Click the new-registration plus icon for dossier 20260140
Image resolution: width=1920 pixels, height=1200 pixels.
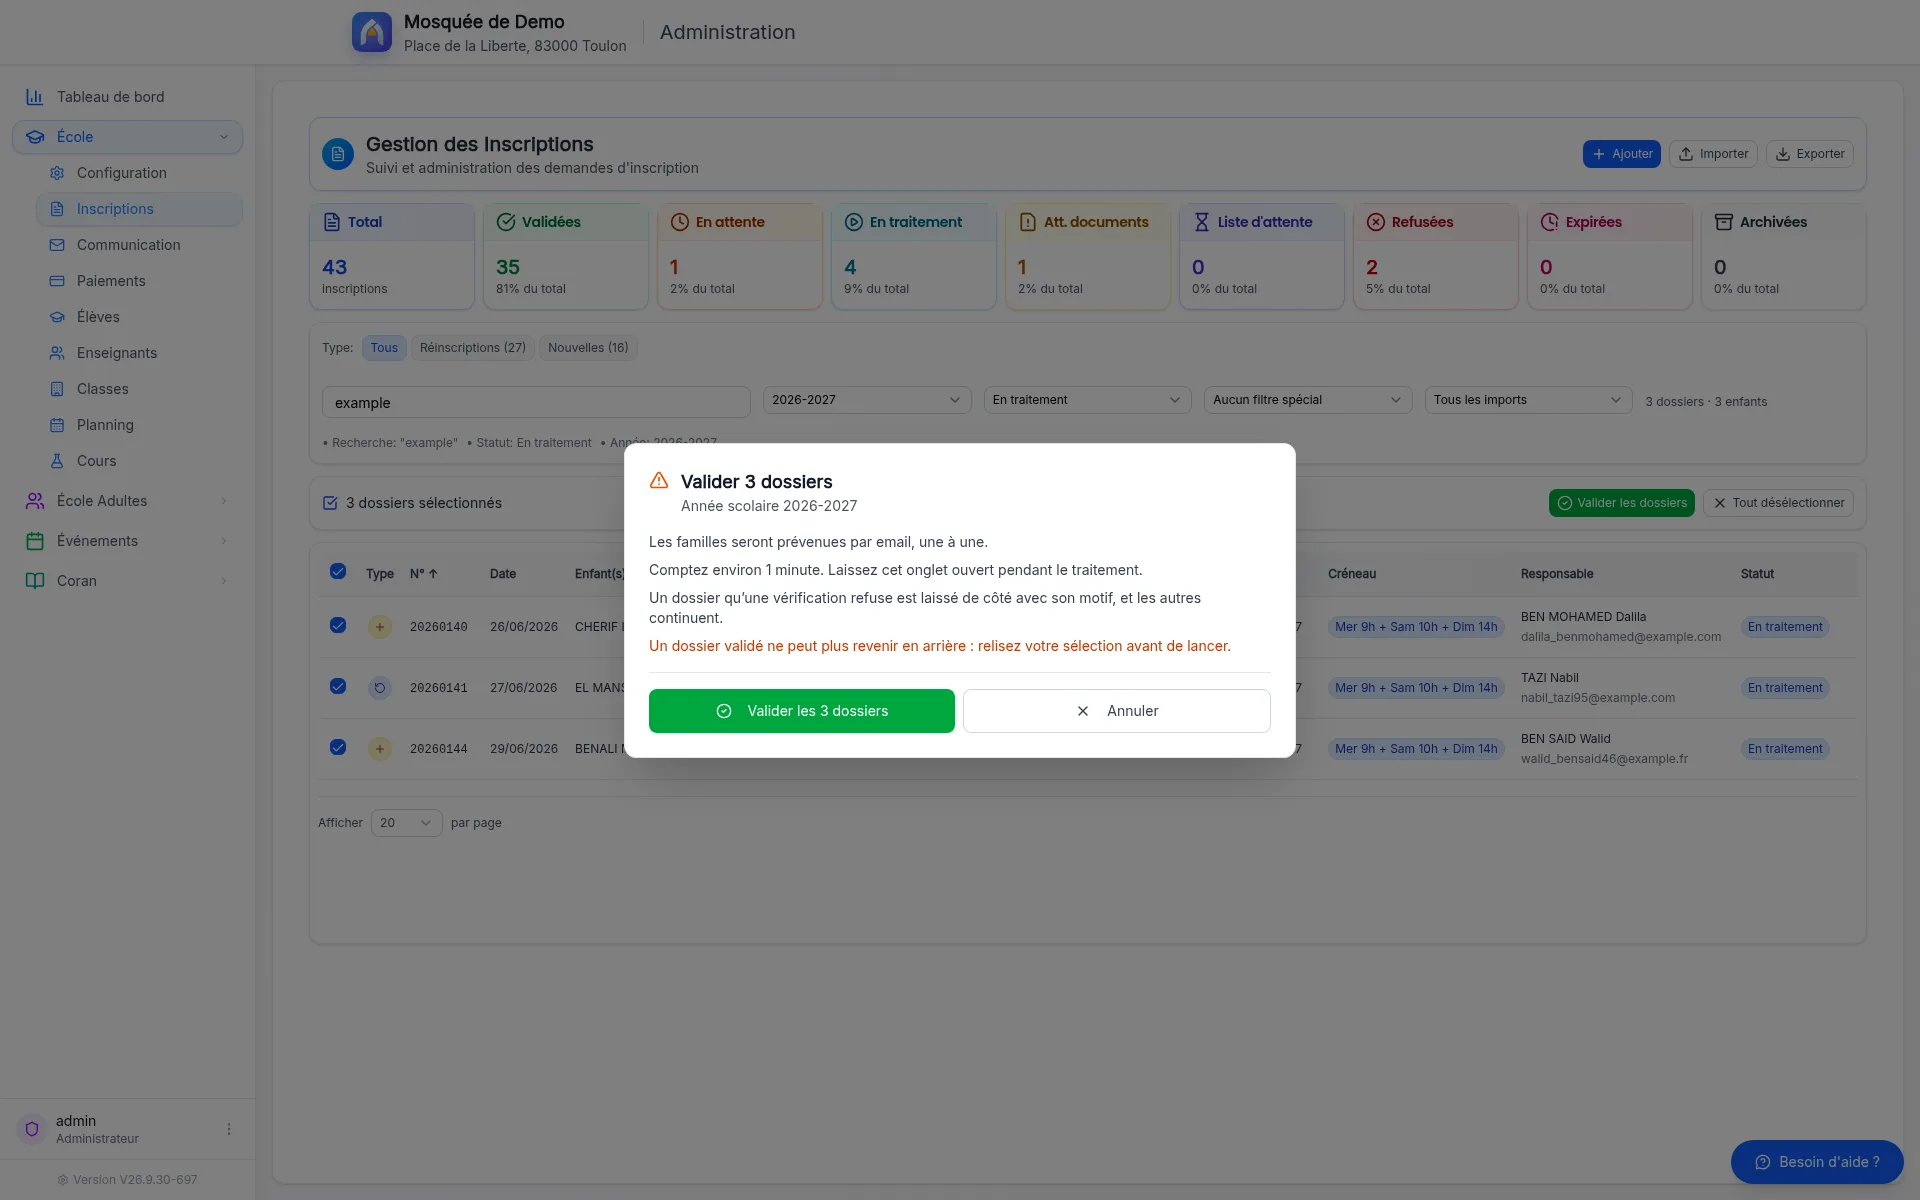tap(380, 627)
